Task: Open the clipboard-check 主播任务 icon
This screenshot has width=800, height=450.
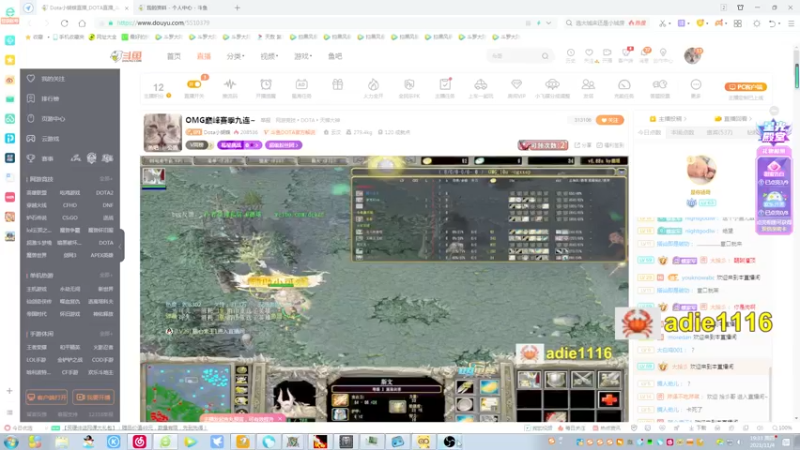Action: tap(445, 84)
